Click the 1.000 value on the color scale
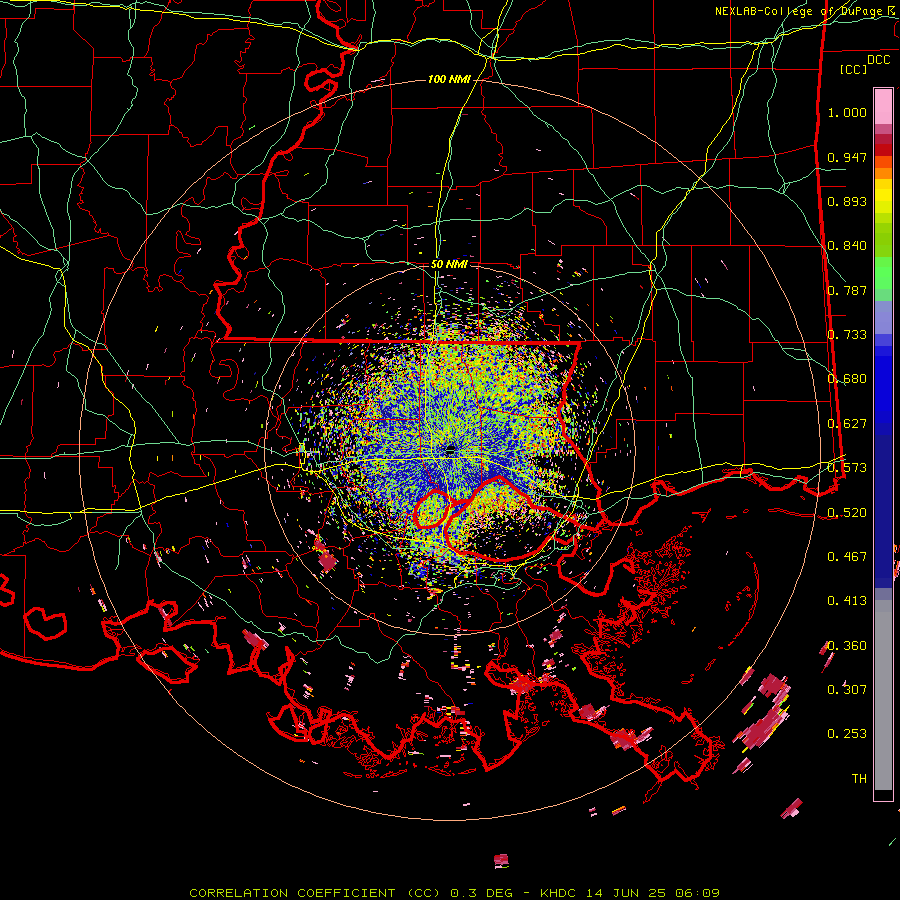Image resolution: width=900 pixels, height=900 pixels. [x=847, y=112]
